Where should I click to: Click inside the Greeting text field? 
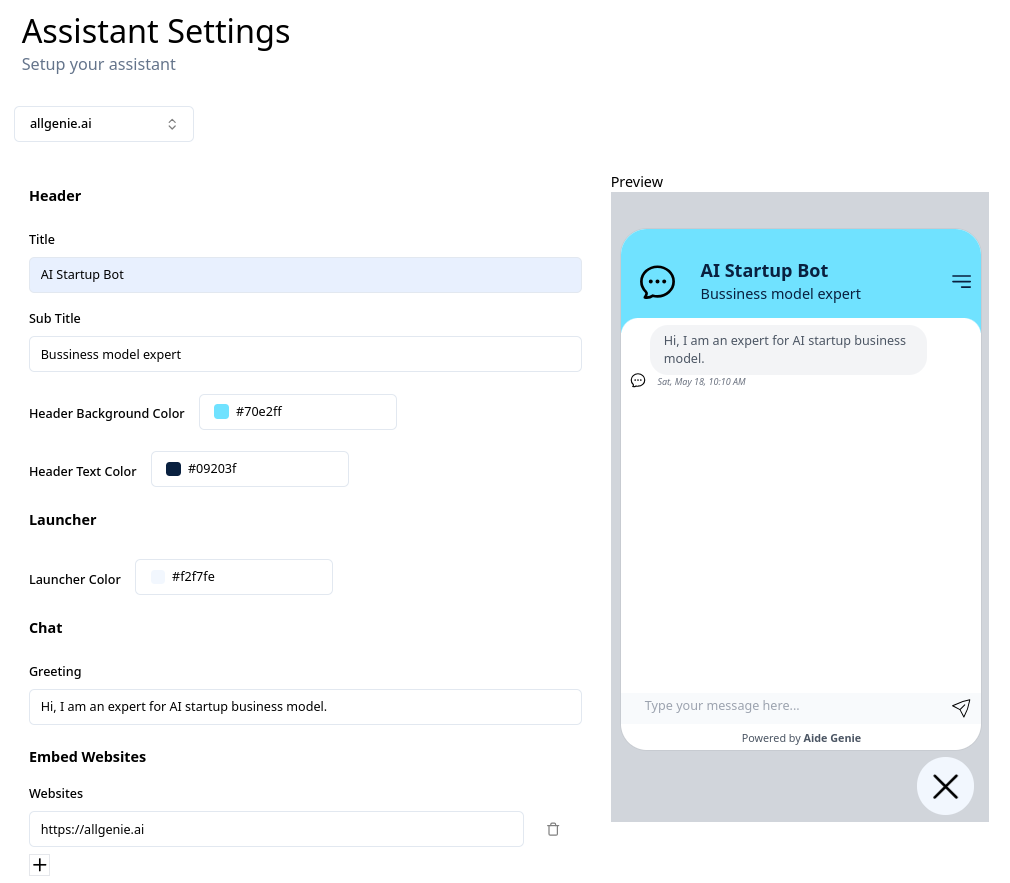coord(305,706)
